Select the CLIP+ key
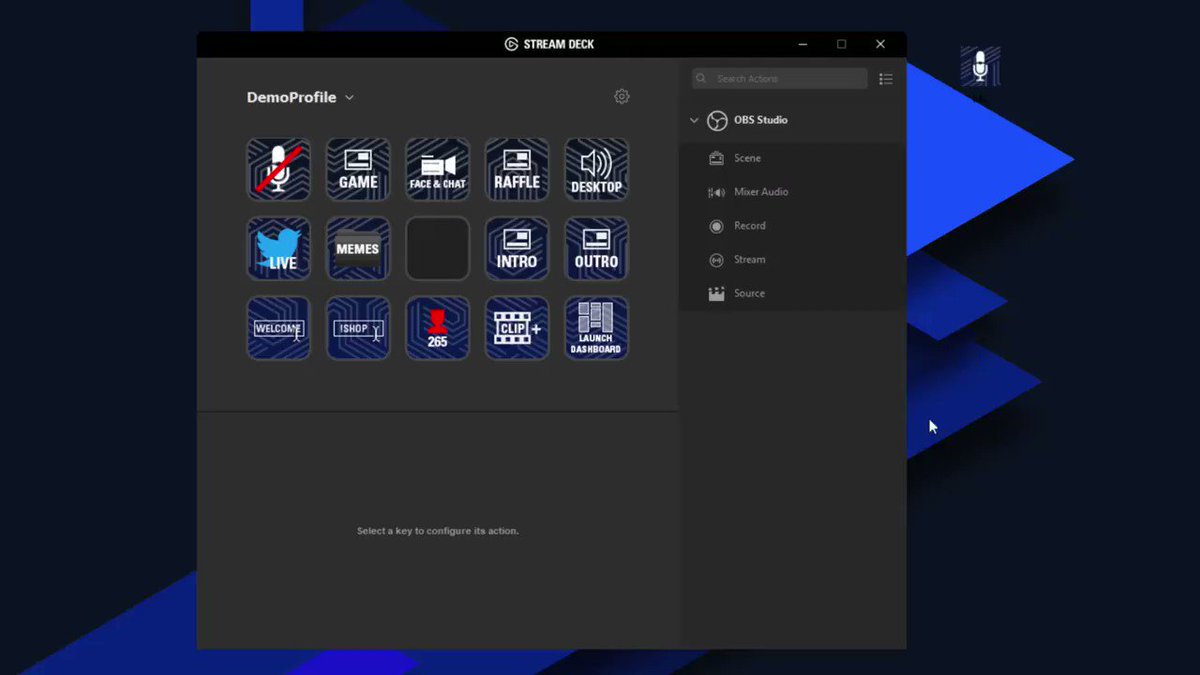The width and height of the screenshot is (1200, 675). tap(517, 328)
